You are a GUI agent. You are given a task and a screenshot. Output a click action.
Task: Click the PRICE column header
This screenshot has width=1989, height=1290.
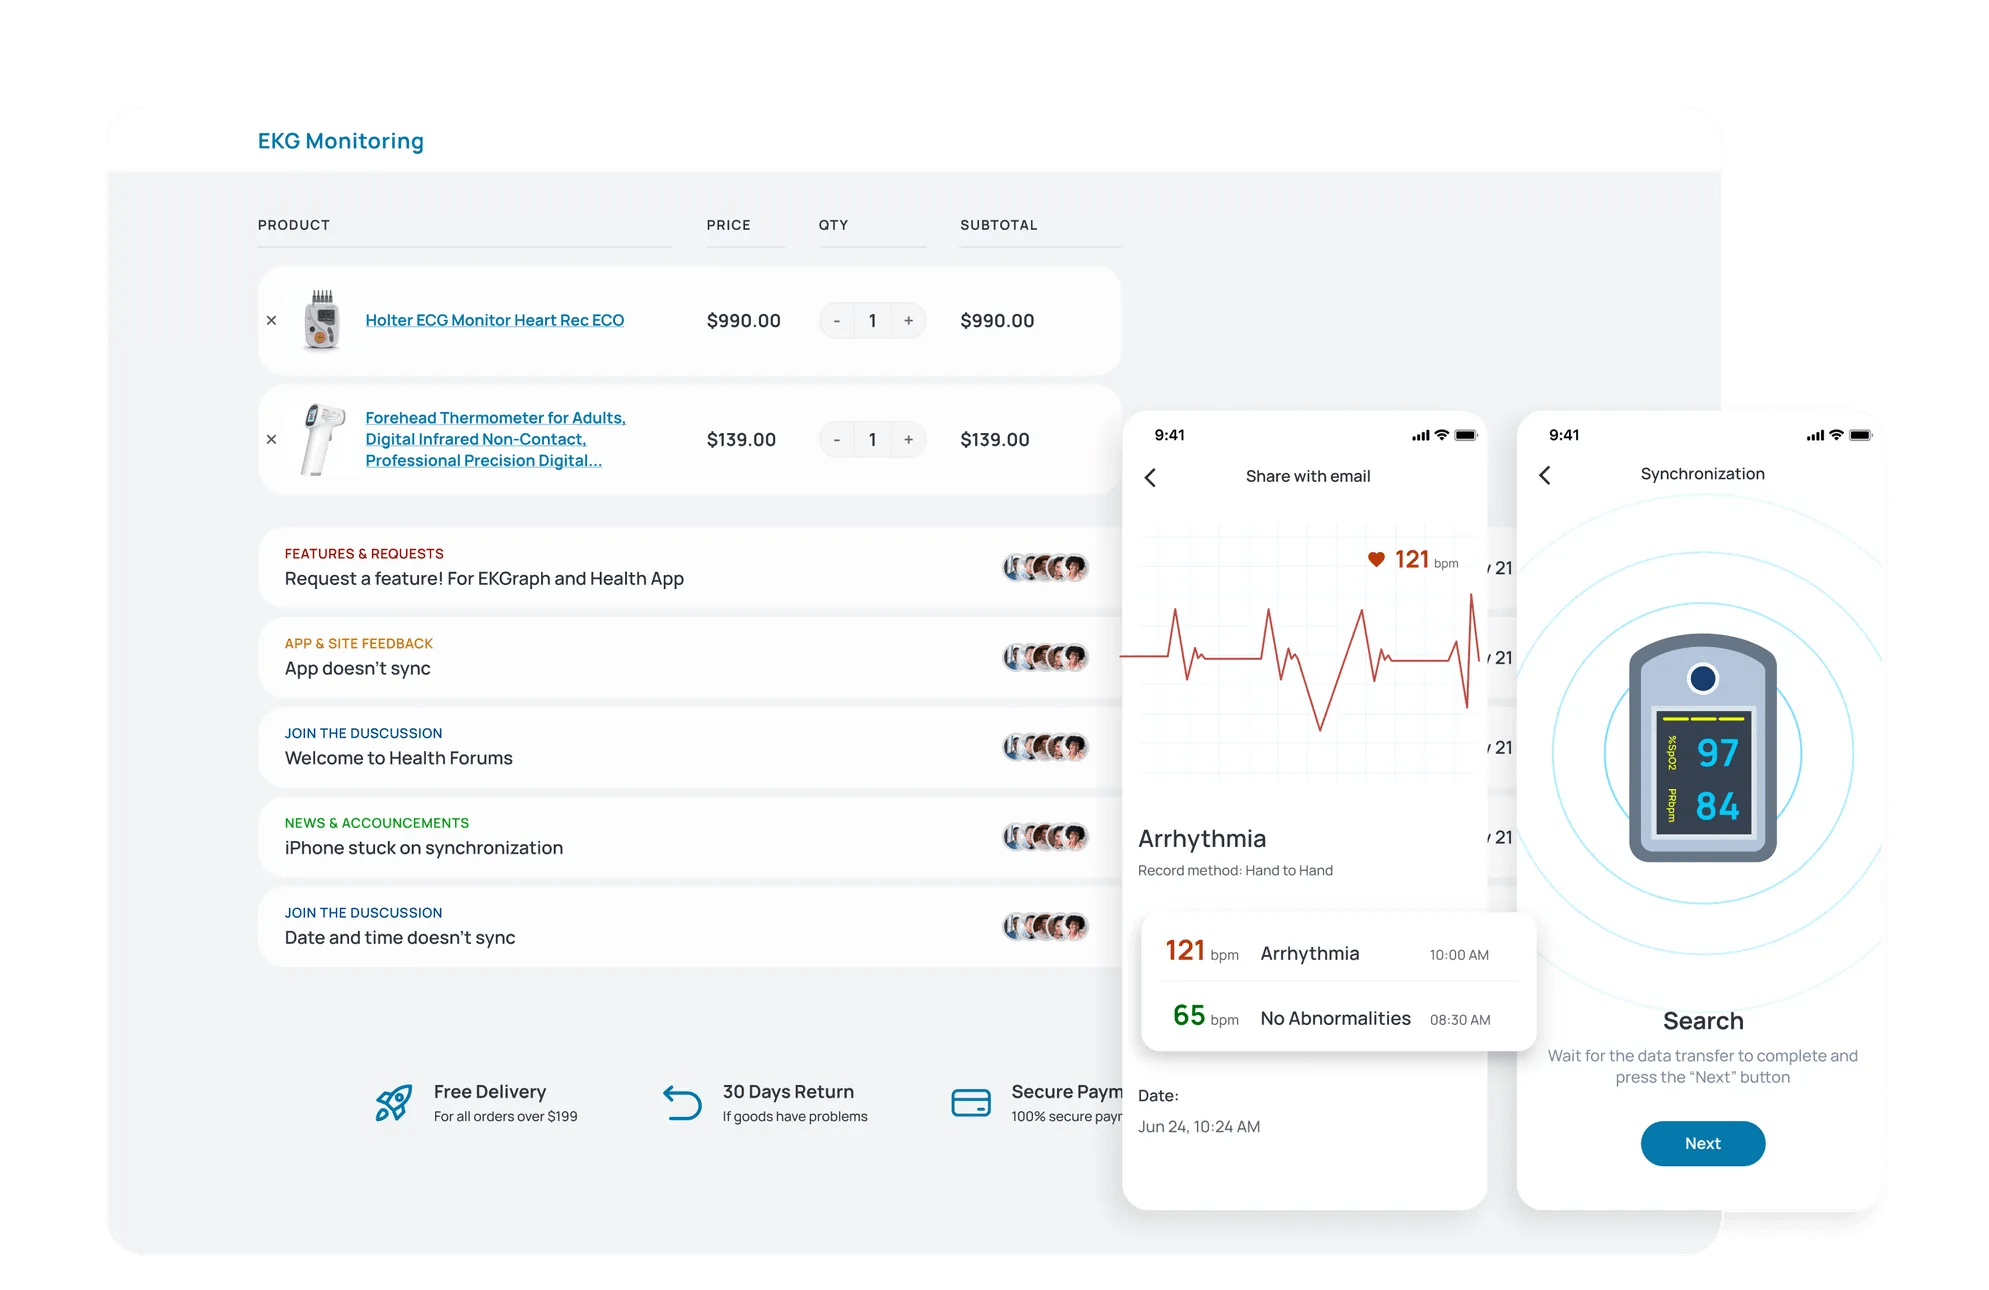point(728,225)
